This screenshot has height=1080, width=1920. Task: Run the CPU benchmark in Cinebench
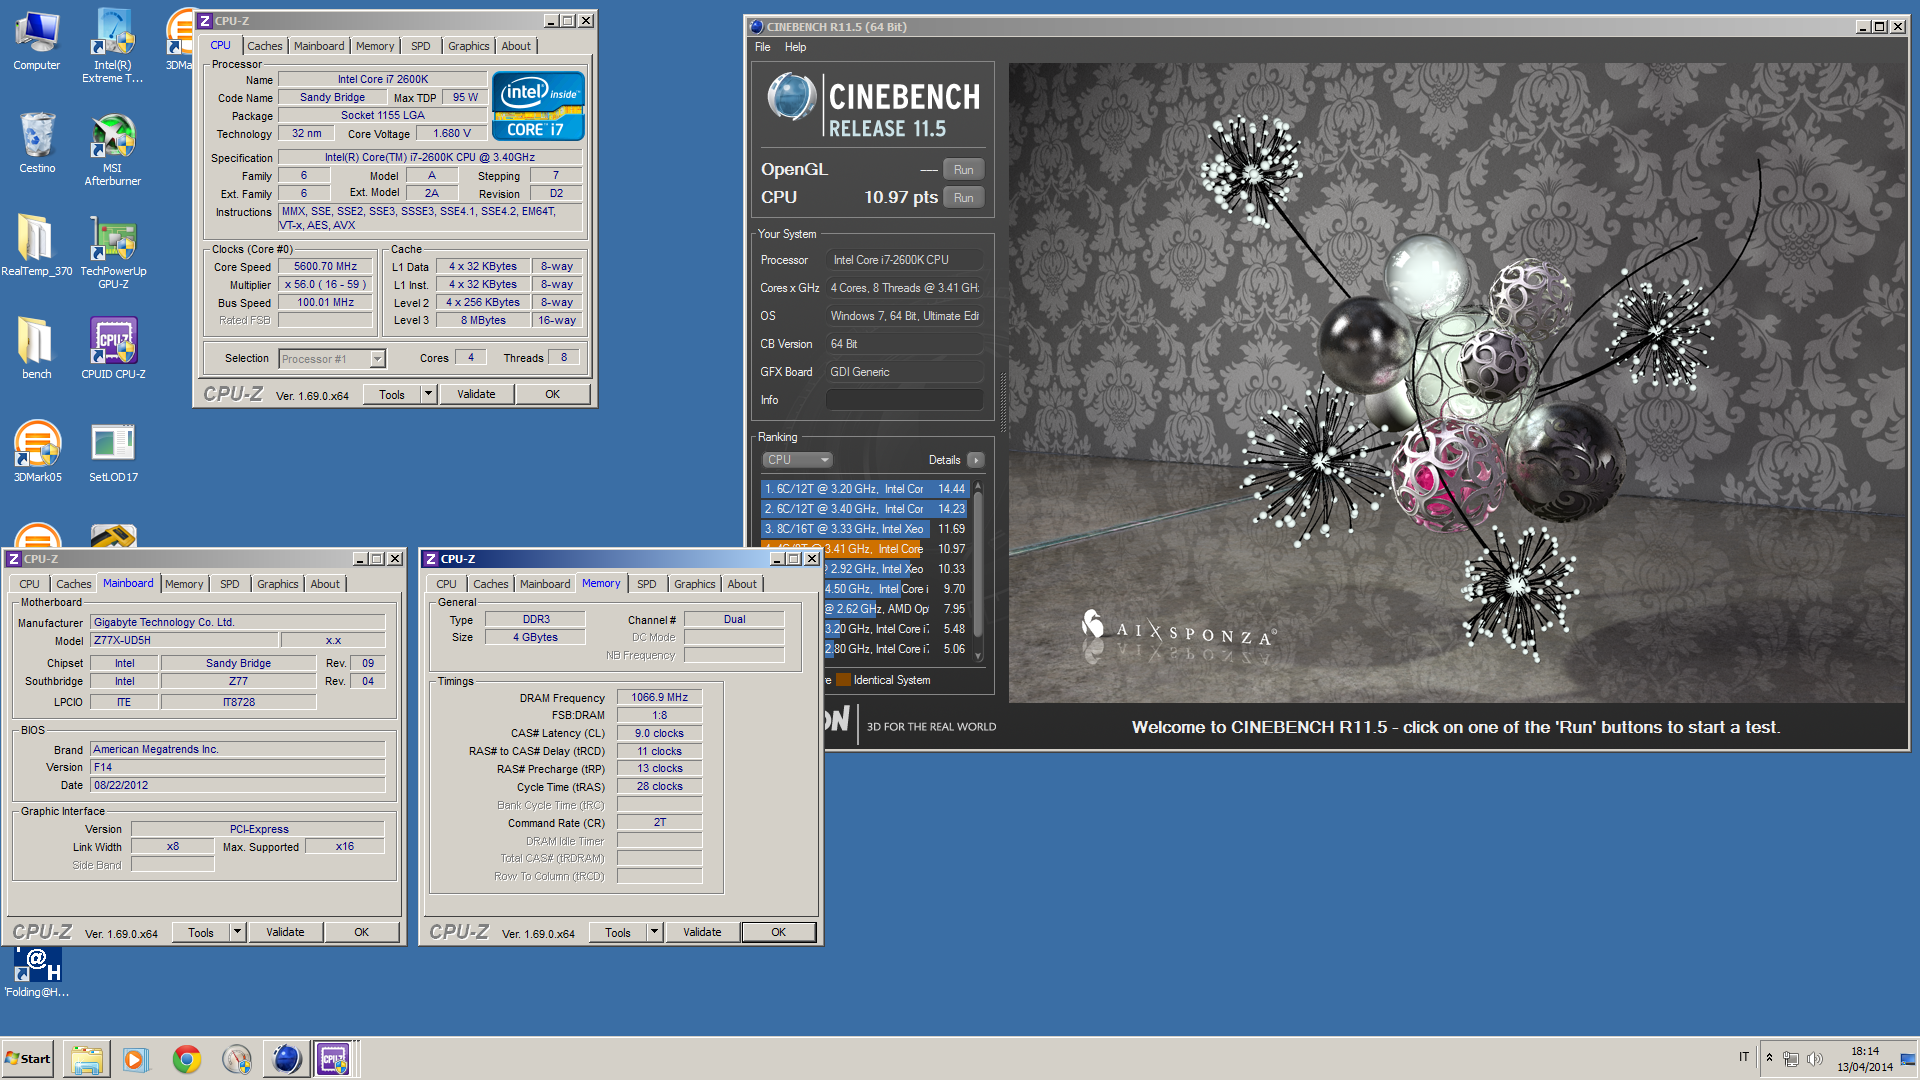click(963, 198)
